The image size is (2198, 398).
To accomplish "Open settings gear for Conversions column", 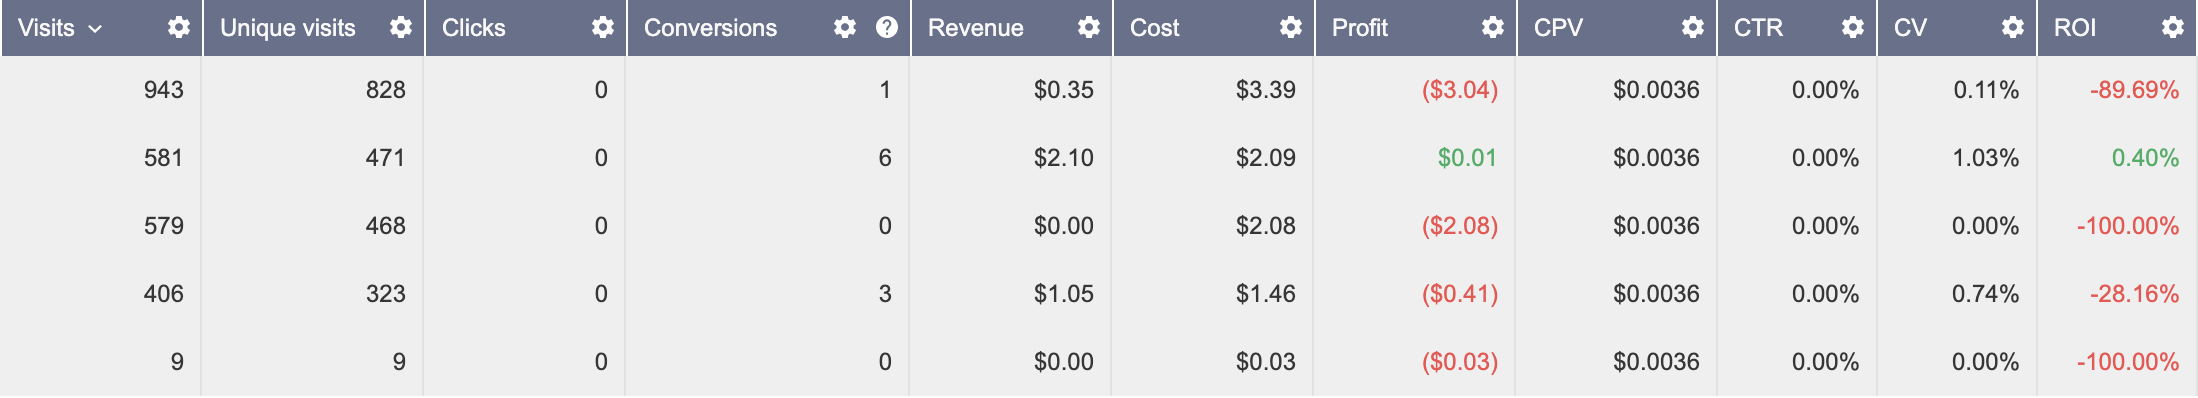I will 845,28.
